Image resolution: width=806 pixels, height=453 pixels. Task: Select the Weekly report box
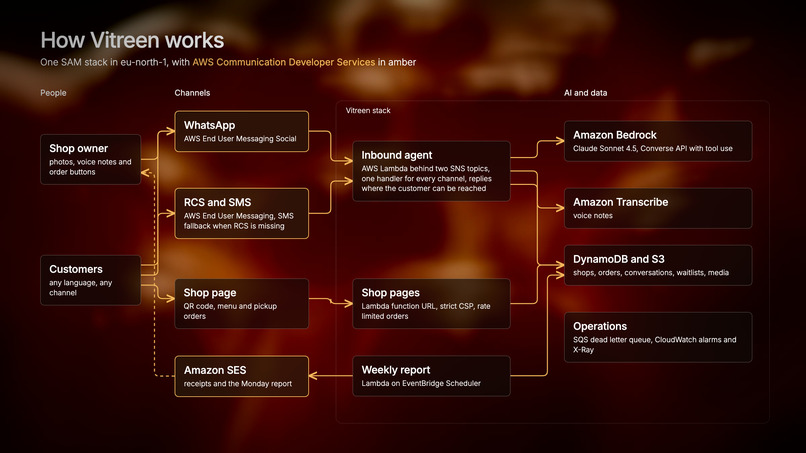431,376
